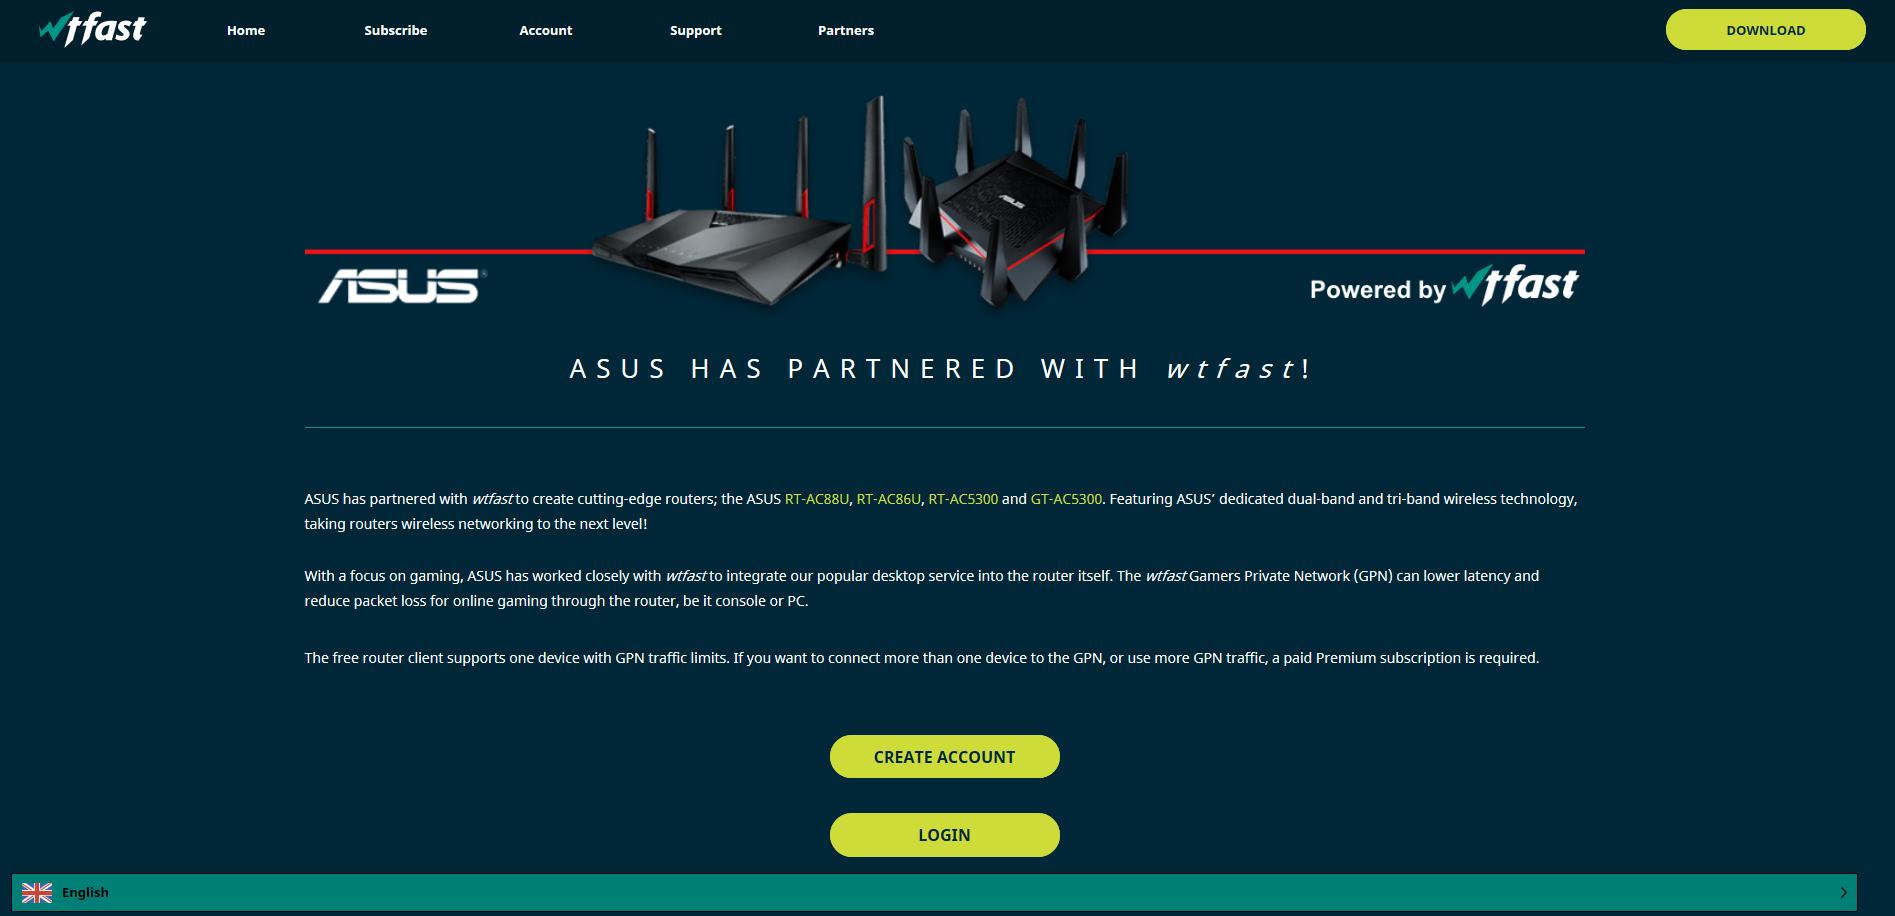Go to the Subscribe page
The height and width of the screenshot is (916, 1895).
coord(396,30)
